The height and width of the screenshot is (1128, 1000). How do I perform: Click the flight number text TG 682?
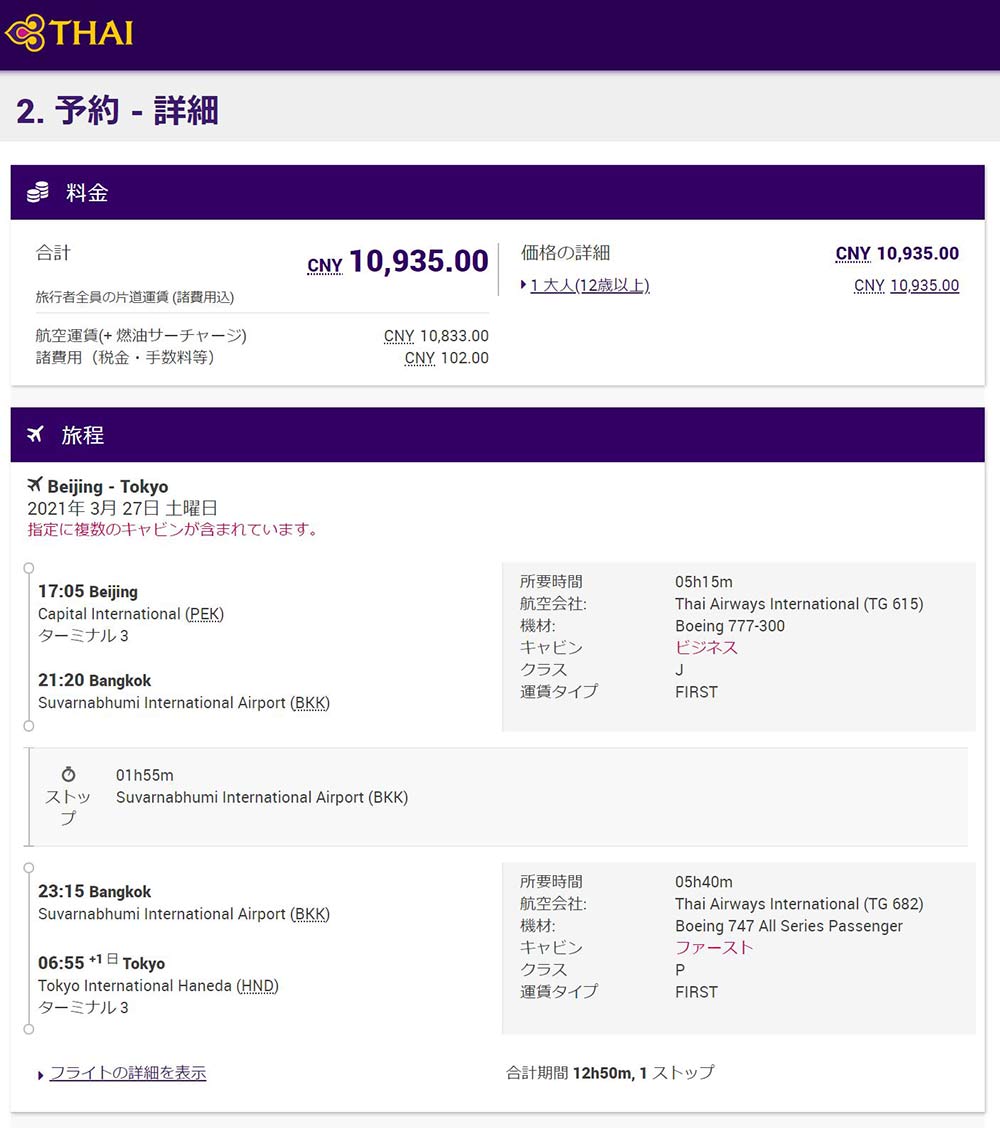coord(893,904)
